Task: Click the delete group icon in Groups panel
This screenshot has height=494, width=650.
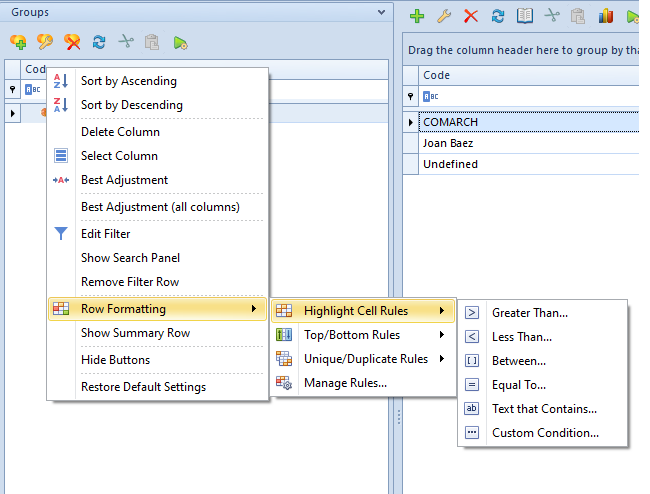Action: [x=72, y=42]
